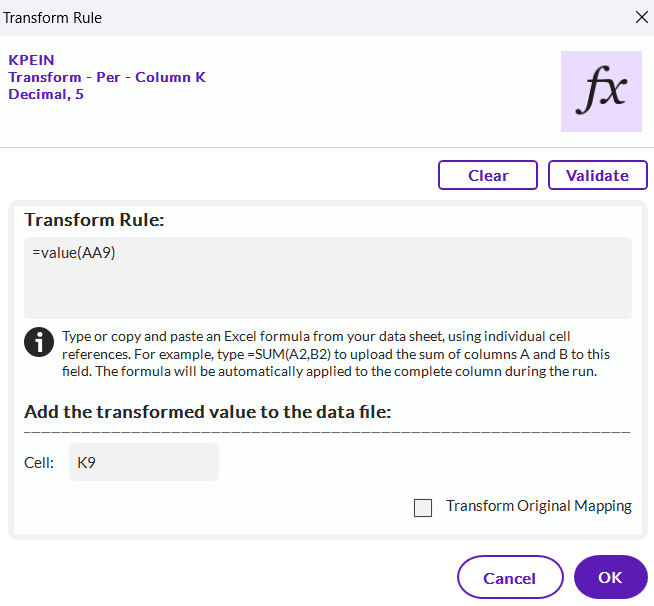654x606 pixels.
Task: Confirm the rule with OK
Action: click(x=610, y=577)
